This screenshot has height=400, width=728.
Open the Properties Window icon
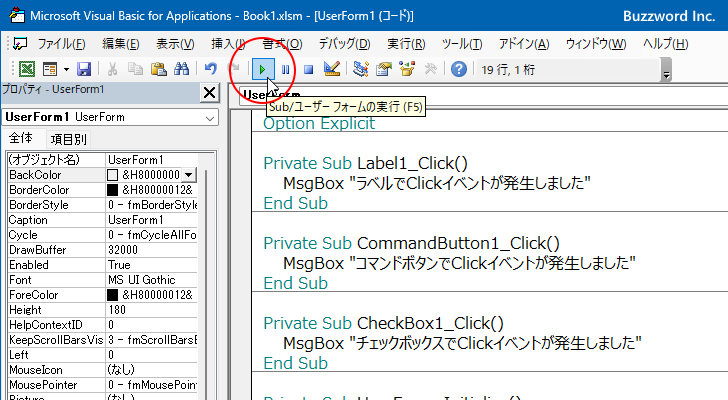coord(384,70)
